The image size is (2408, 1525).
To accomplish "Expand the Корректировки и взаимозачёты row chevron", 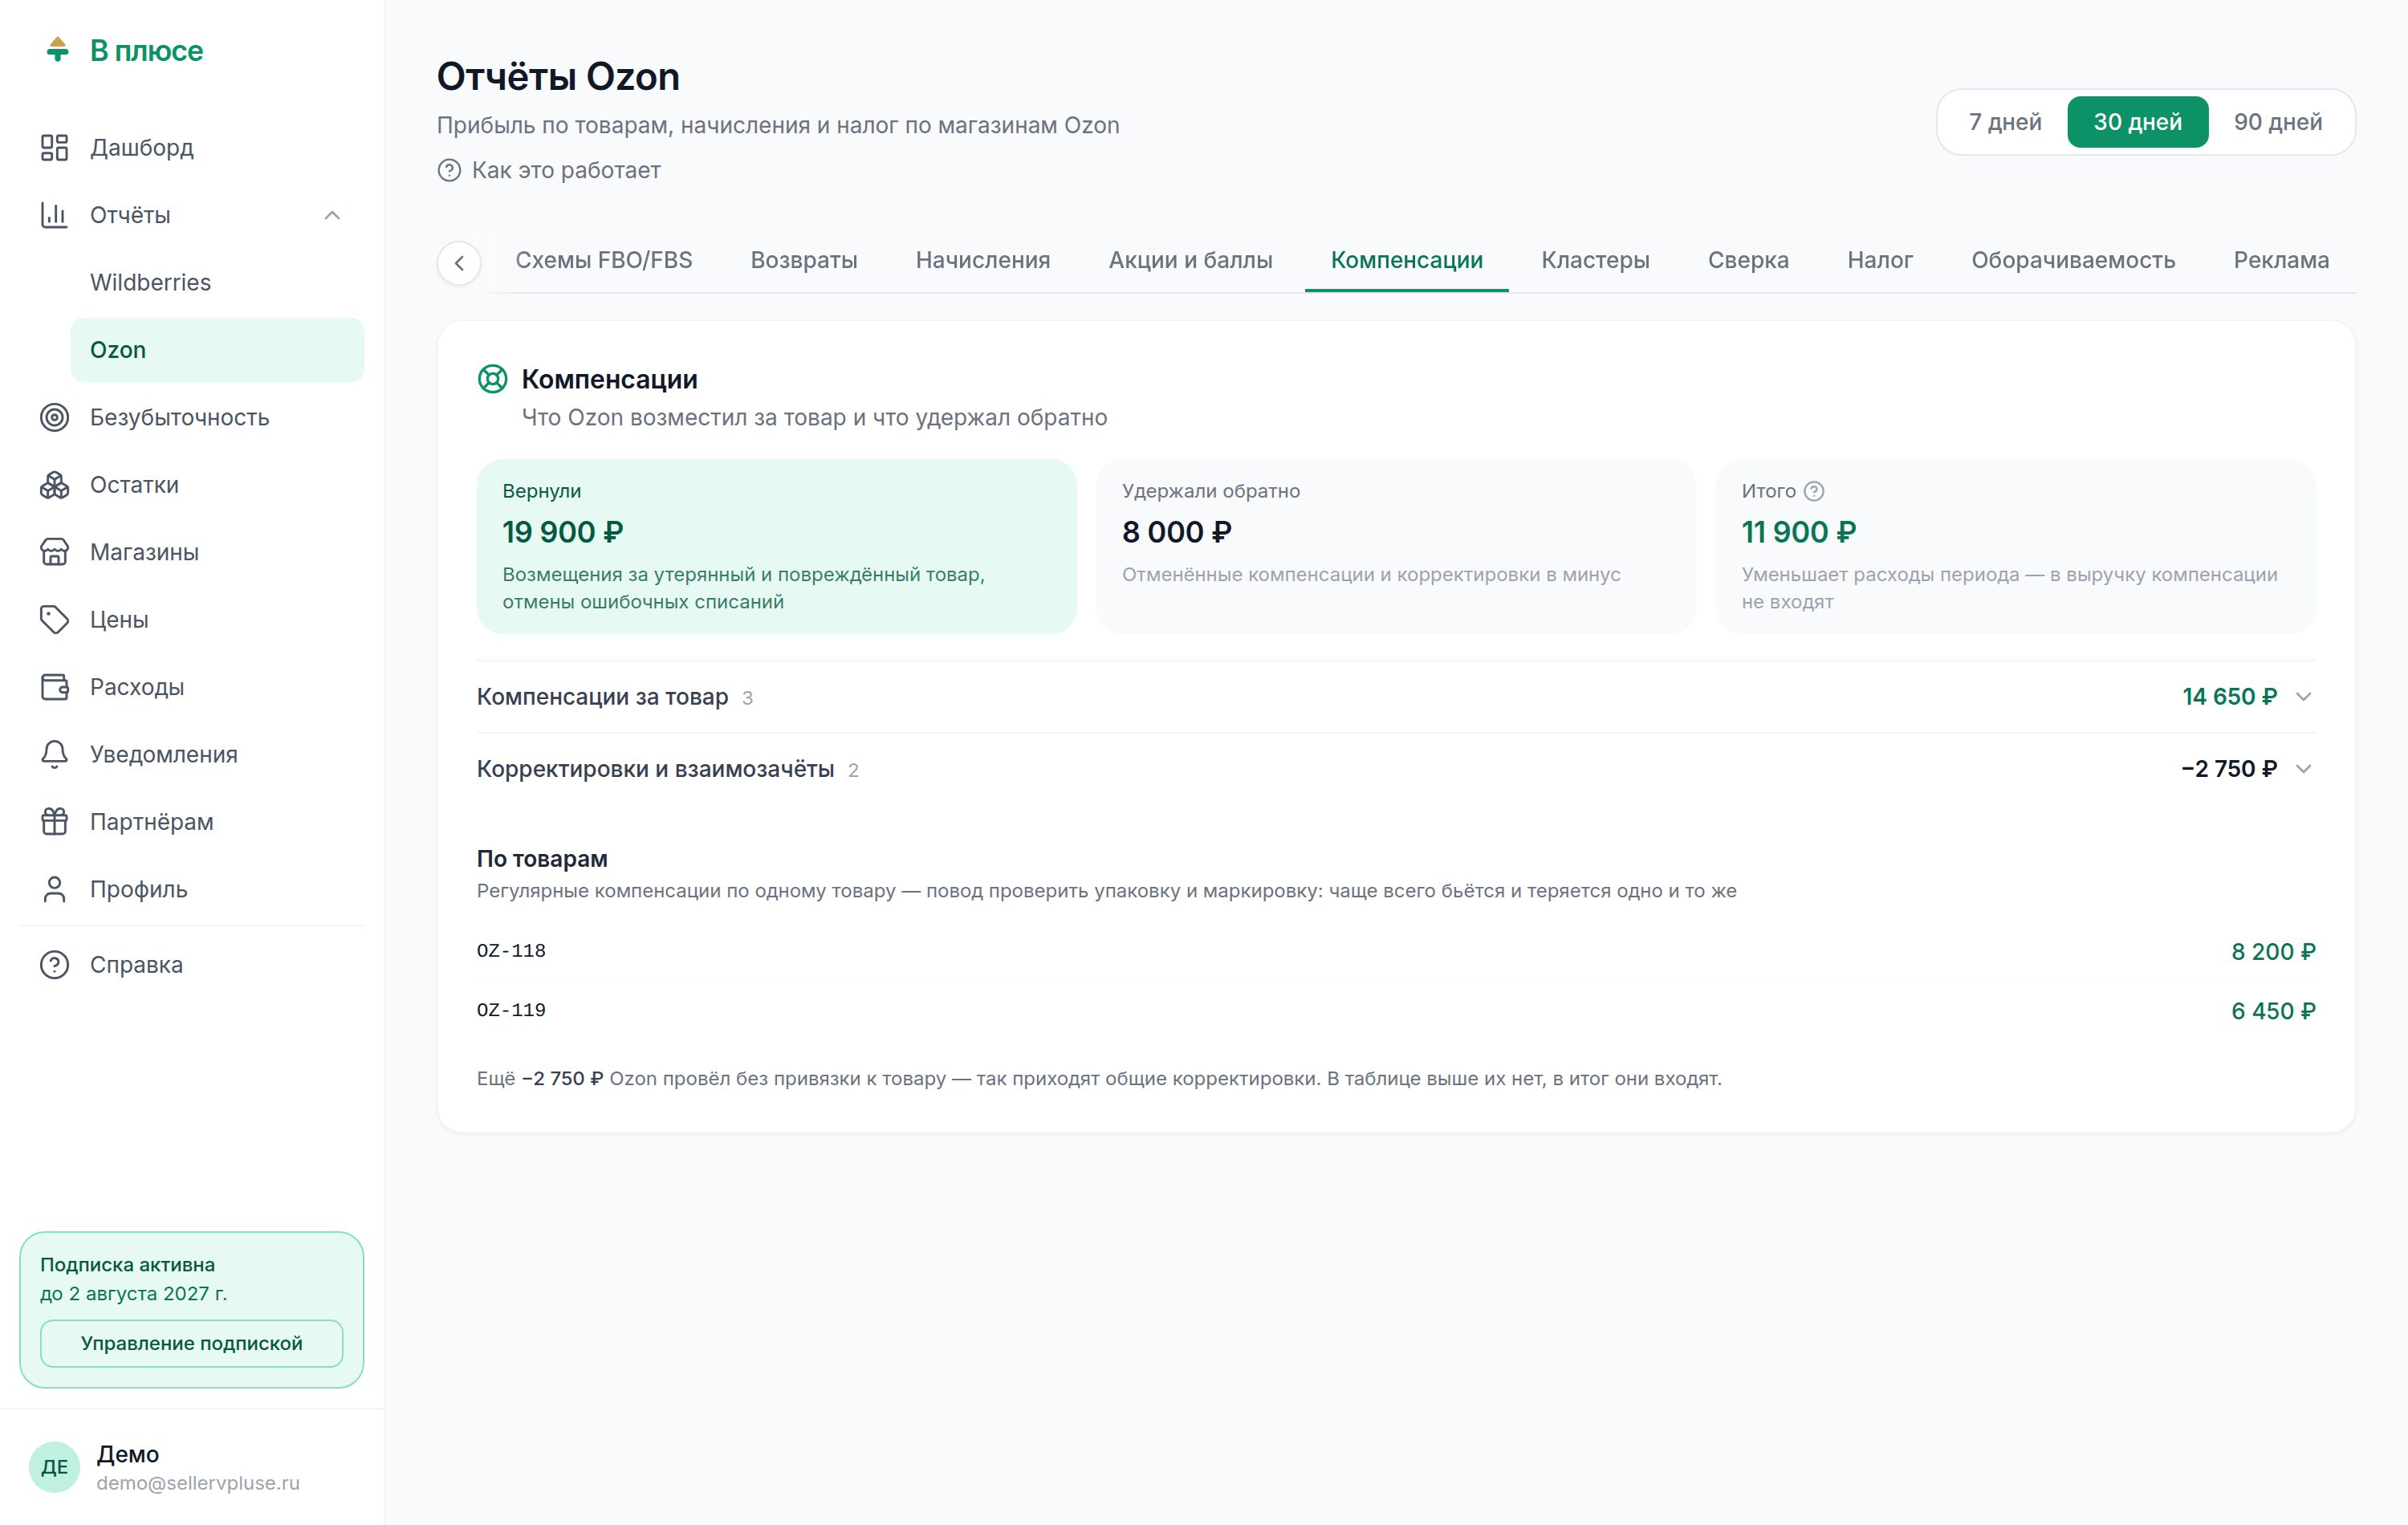I will tap(2304, 769).
